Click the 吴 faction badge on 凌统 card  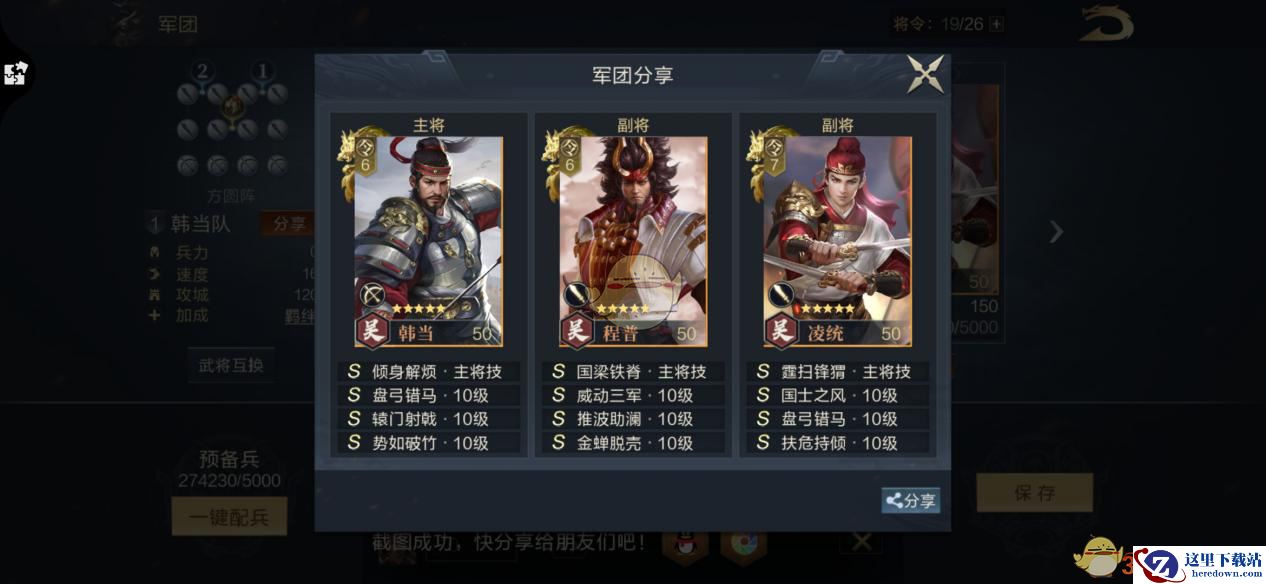pos(780,331)
